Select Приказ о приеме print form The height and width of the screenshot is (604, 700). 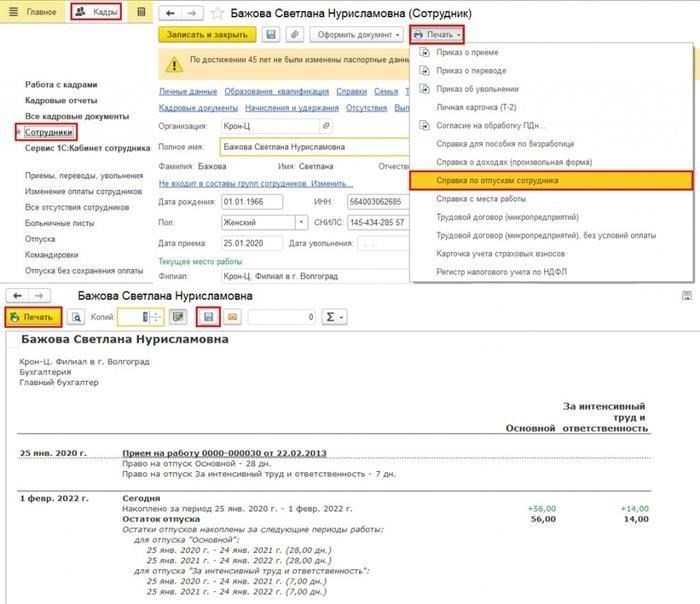(x=467, y=53)
